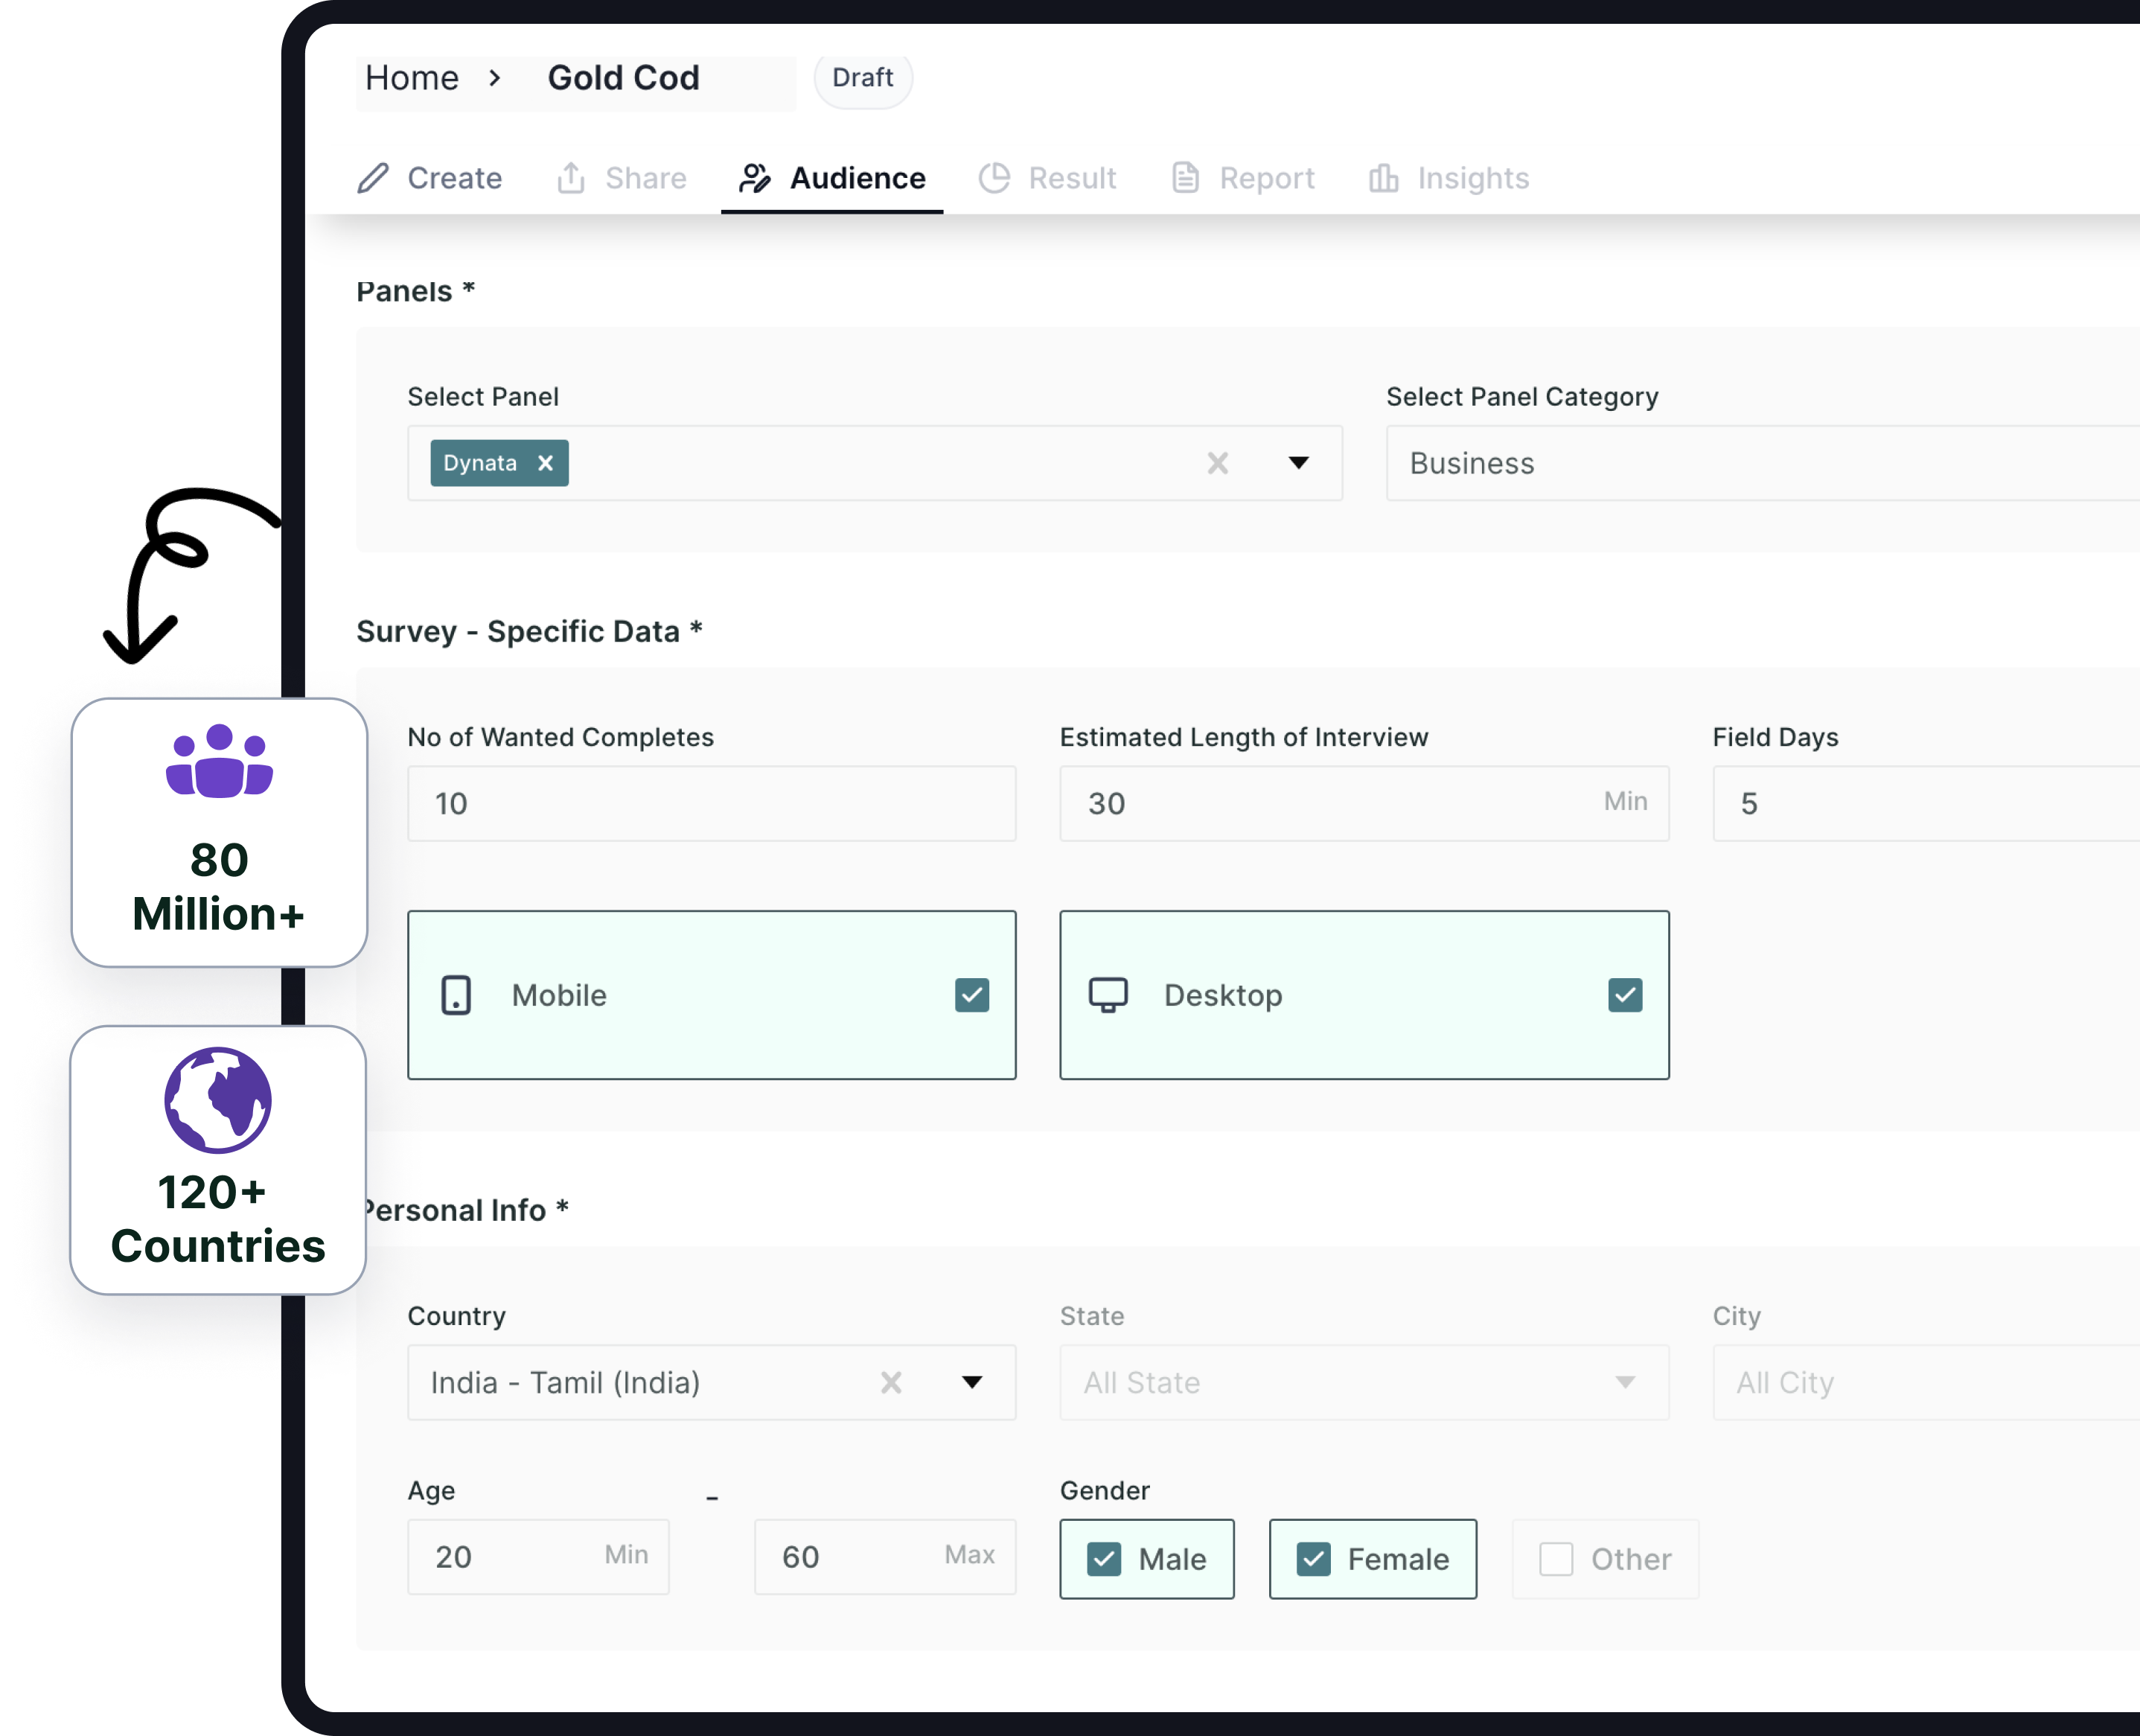Screen dimensions: 2140x1736
Task: Uncheck the Female gender checkbox
Action: tap(1313, 1559)
